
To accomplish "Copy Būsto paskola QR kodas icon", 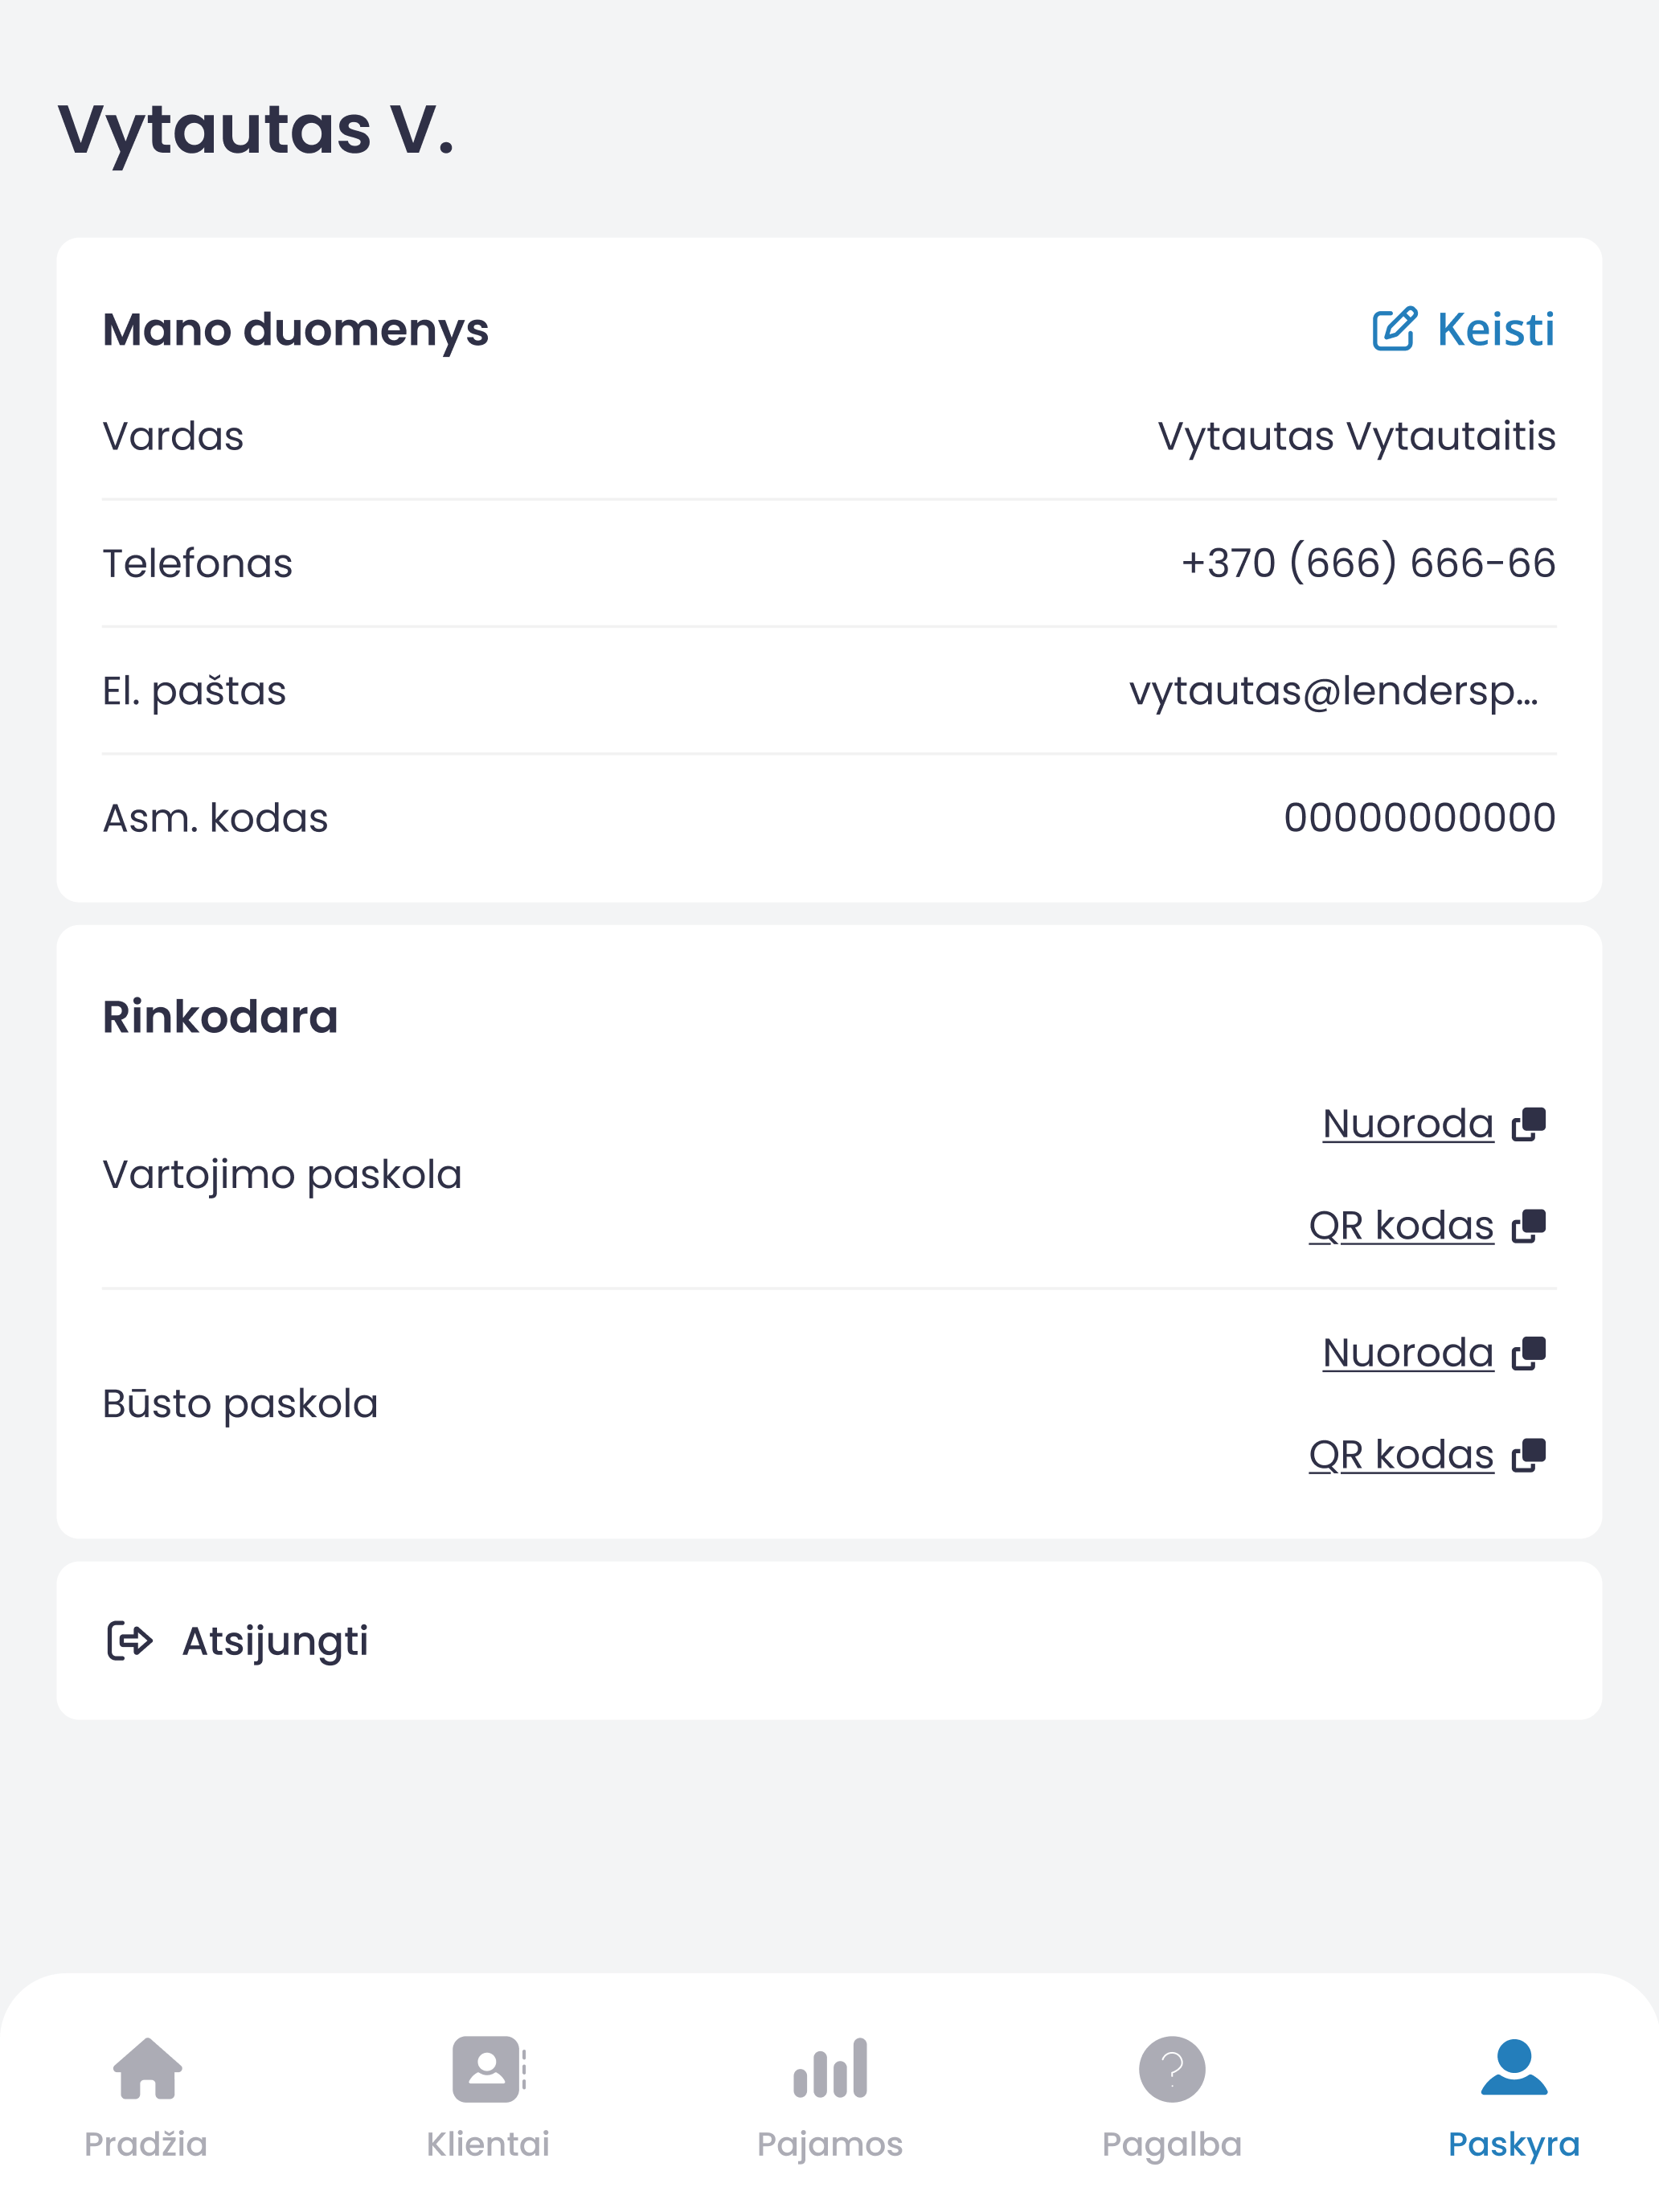I will pyautogui.click(x=1528, y=1455).
